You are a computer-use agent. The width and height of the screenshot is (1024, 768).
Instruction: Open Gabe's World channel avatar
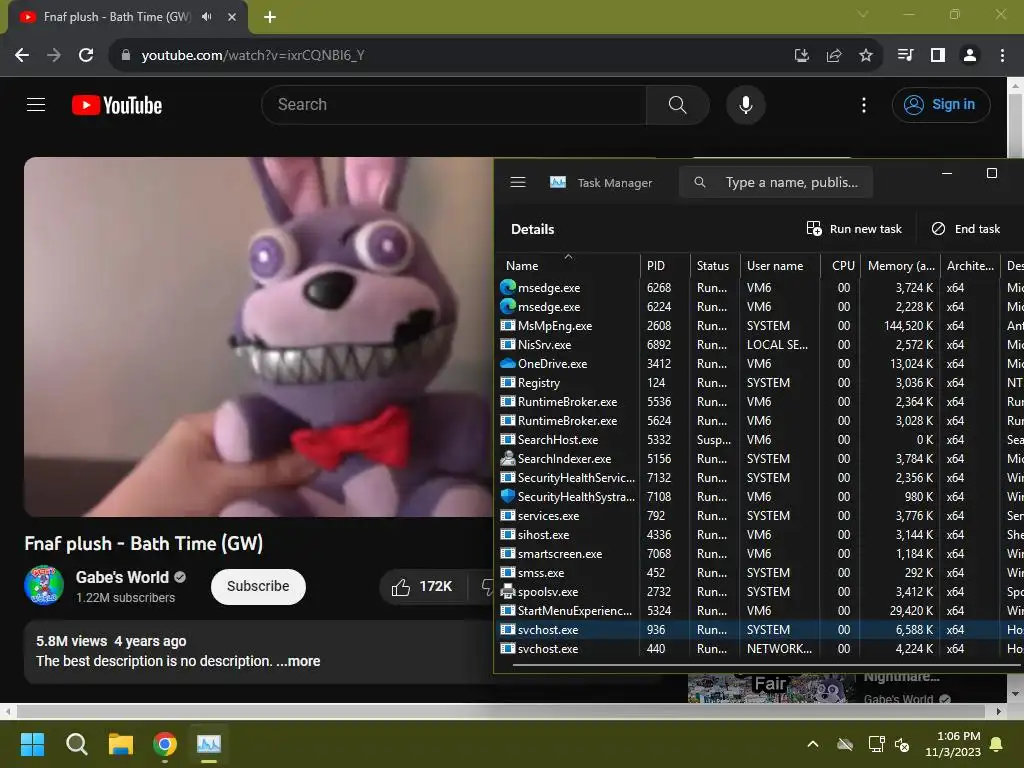(x=44, y=585)
